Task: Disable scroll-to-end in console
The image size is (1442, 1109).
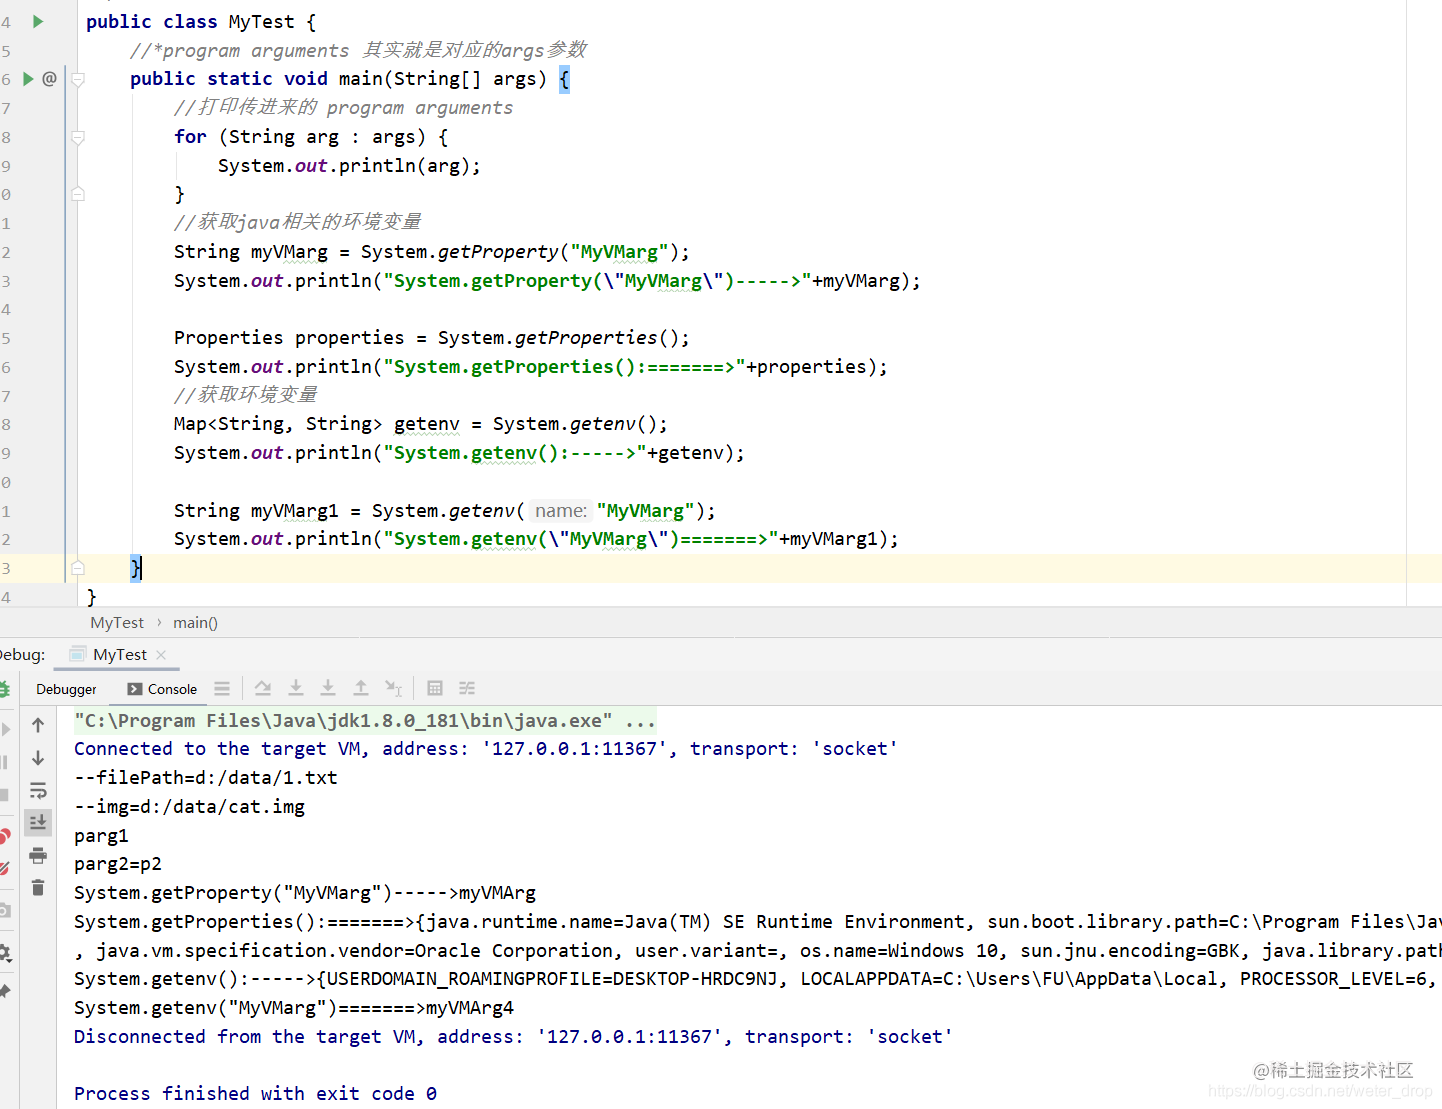Action: point(38,822)
